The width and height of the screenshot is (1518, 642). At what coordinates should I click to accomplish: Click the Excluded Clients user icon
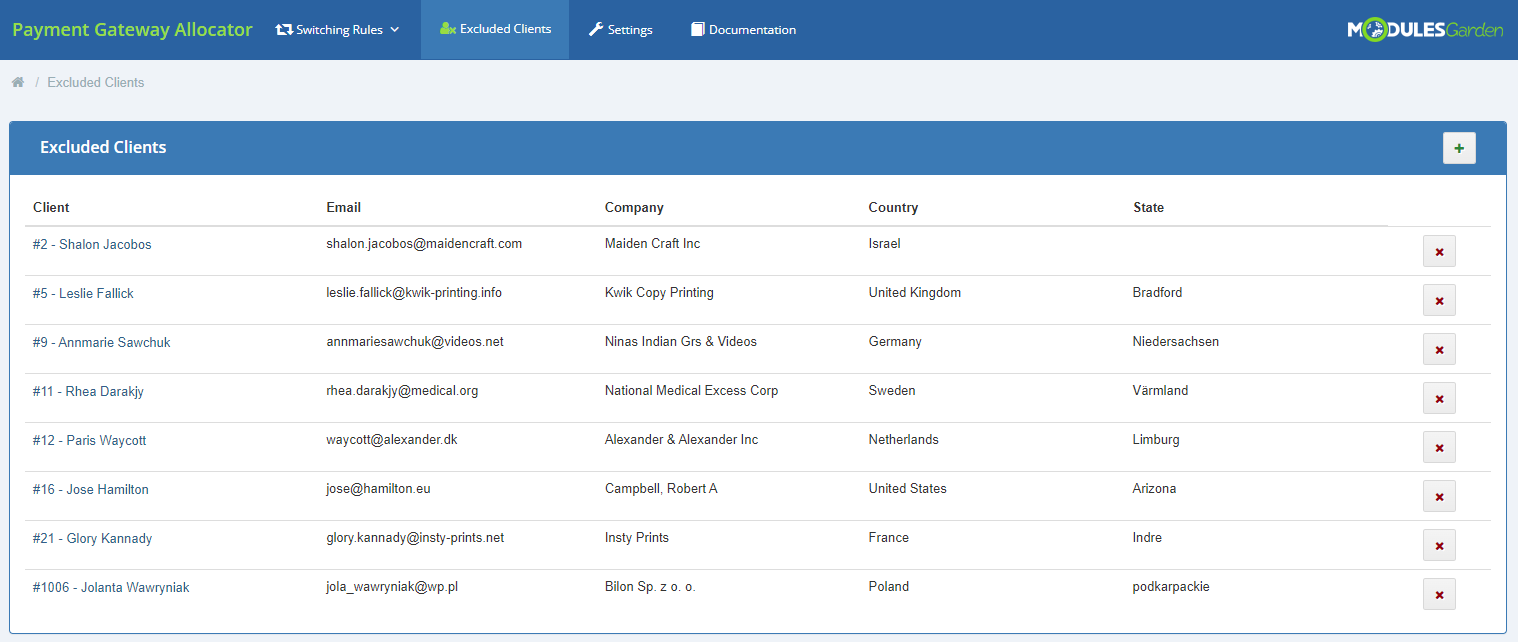pos(447,29)
